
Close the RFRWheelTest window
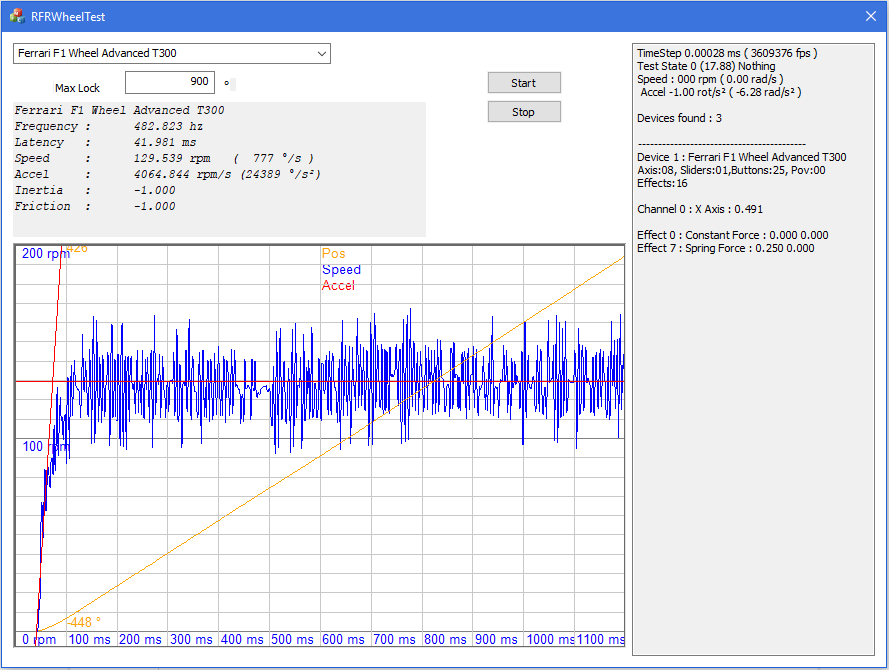[x=870, y=16]
